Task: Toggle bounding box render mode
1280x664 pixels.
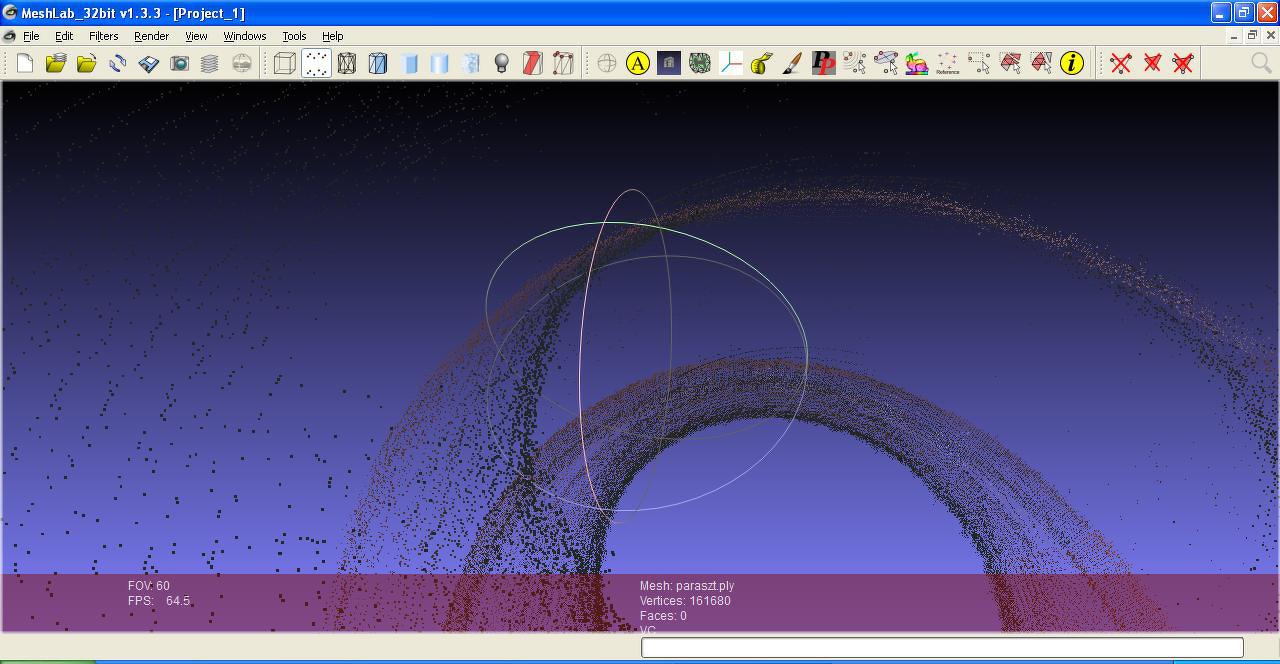Action: [x=285, y=63]
